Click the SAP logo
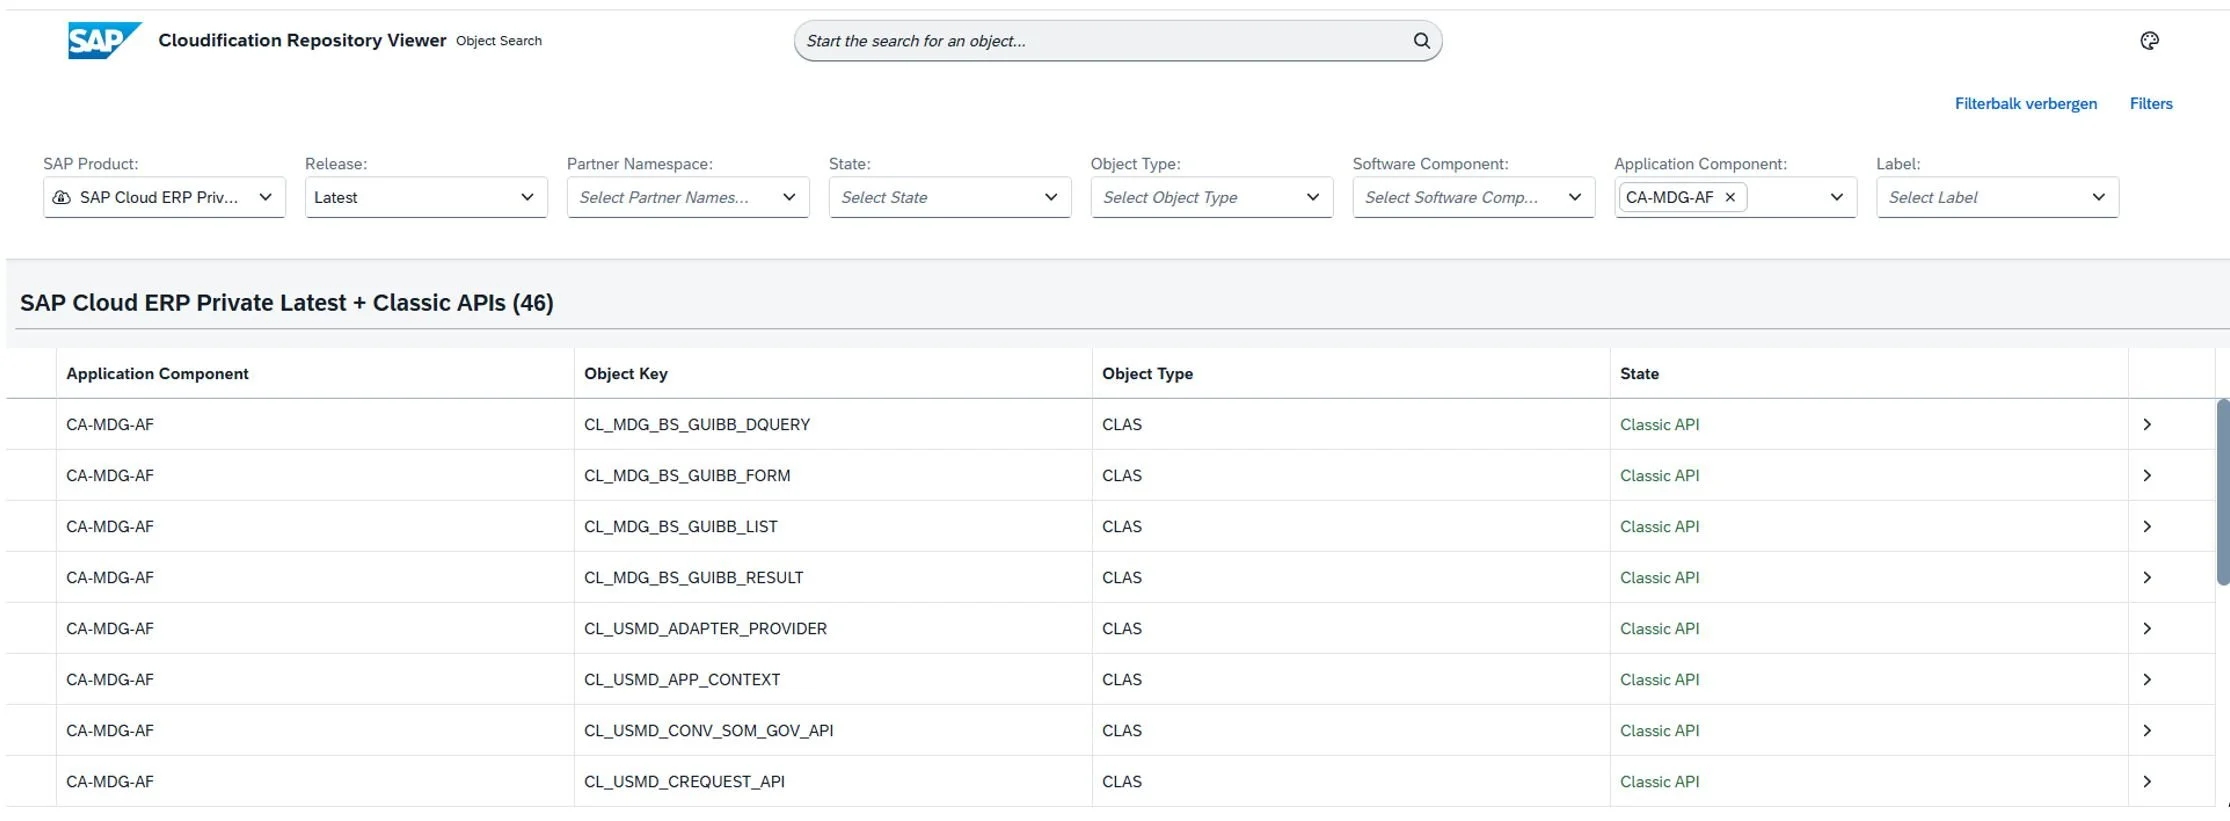The width and height of the screenshot is (2230, 821). (104, 41)
